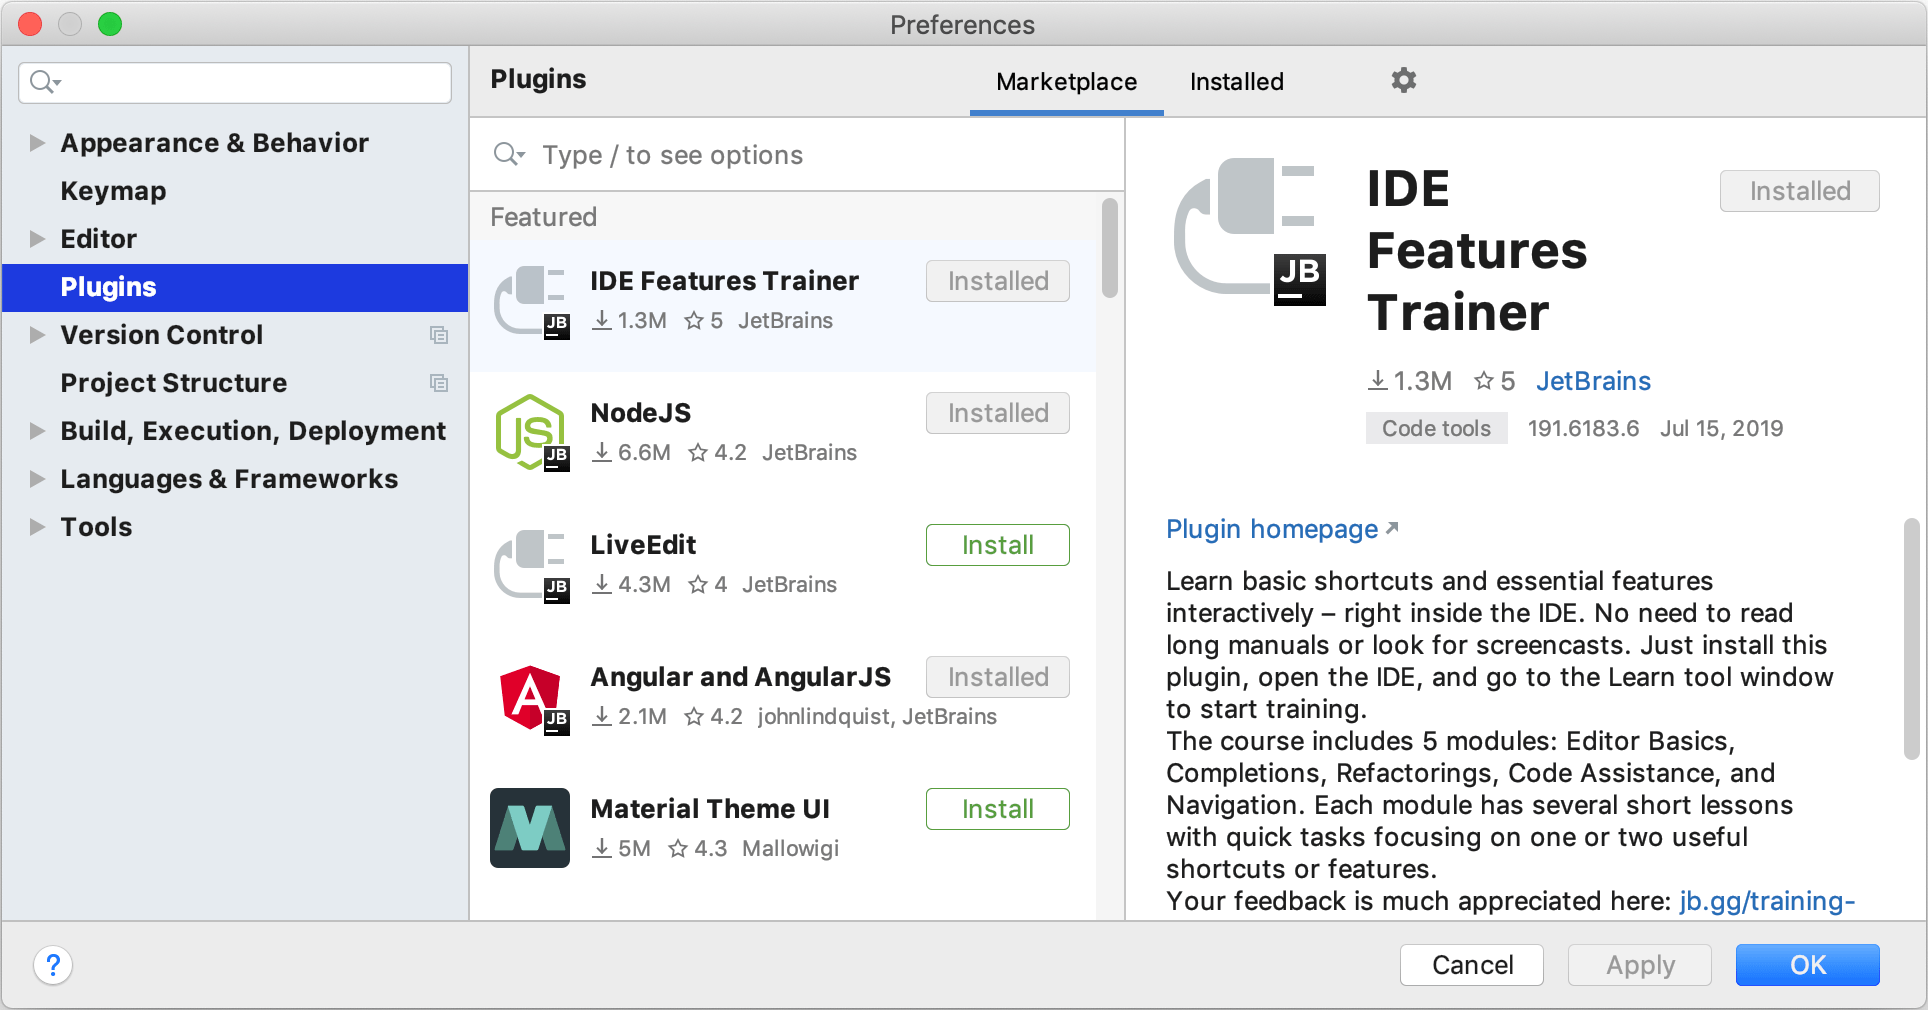This screenshot has height=1010, width=1928.
Task: Select Plugins in the settings tree
Action: pos(235,287)
